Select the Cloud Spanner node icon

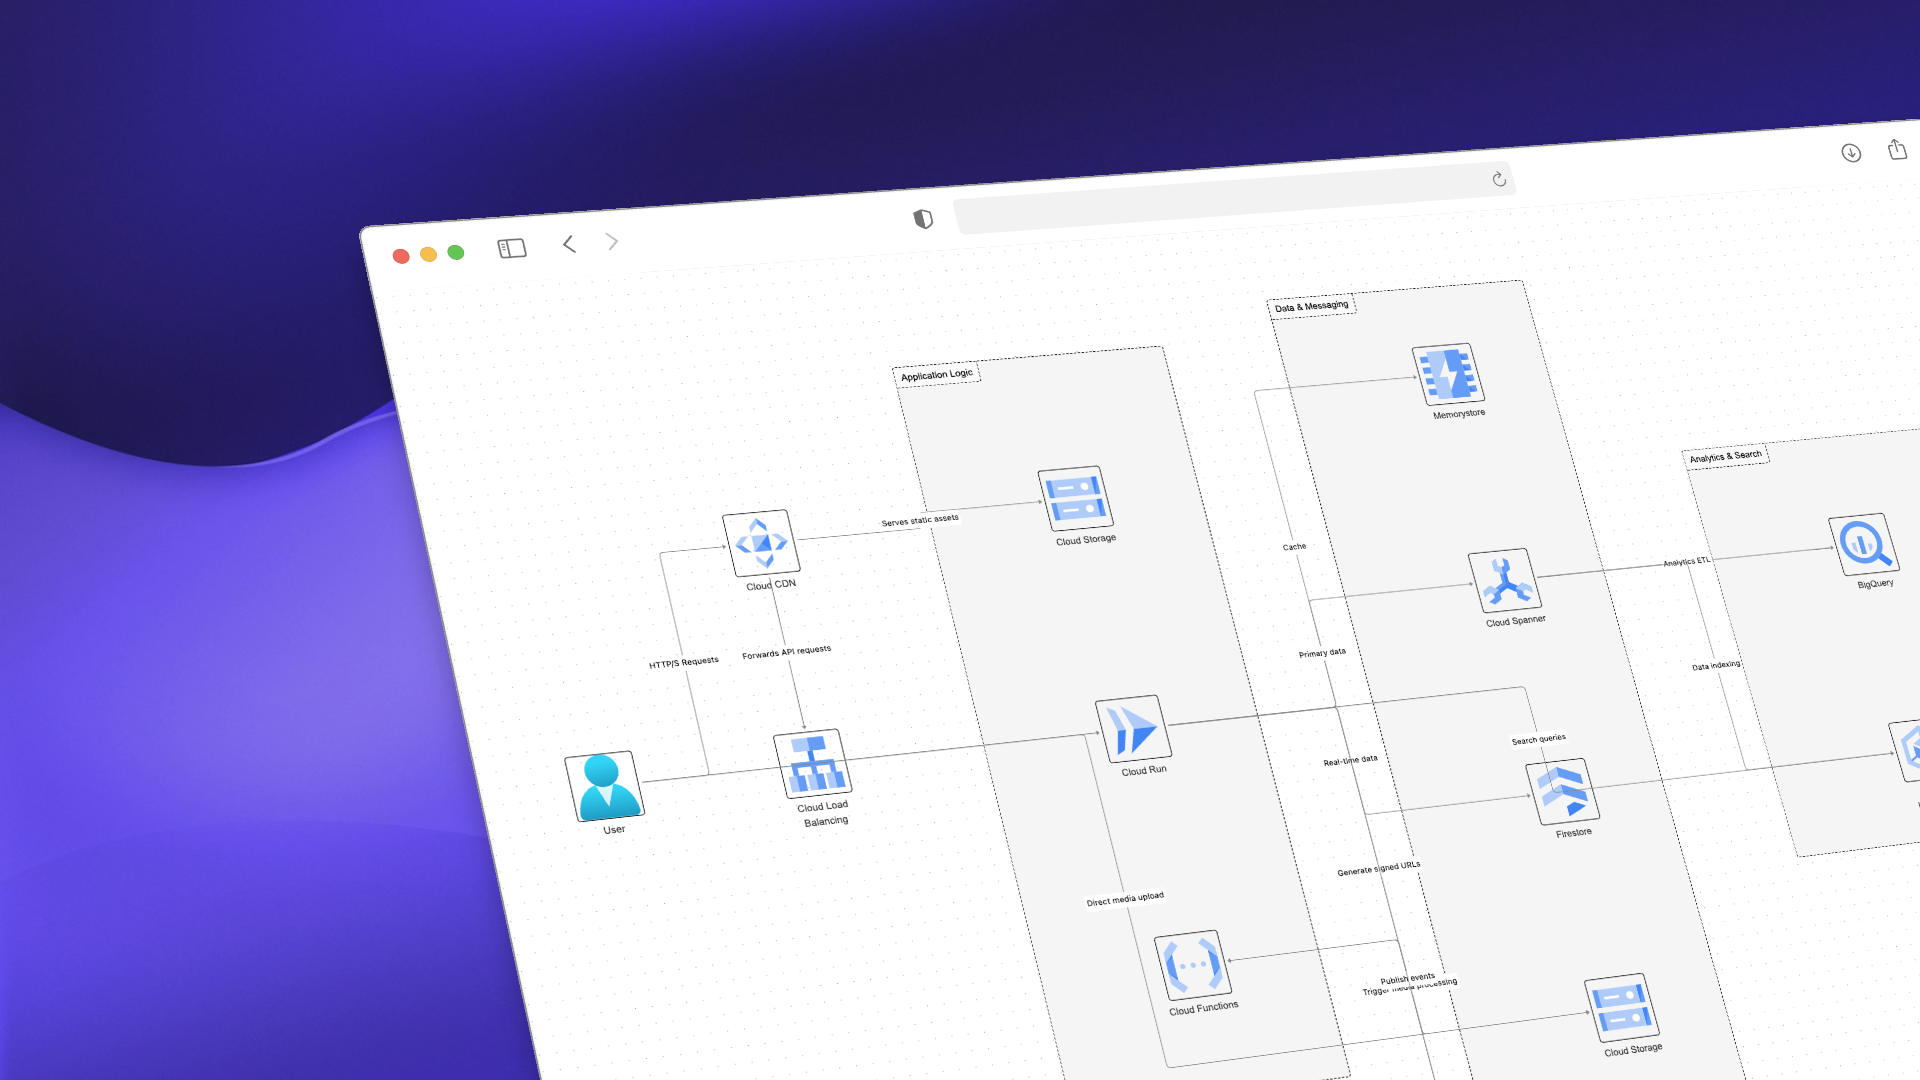(1505, 580)
